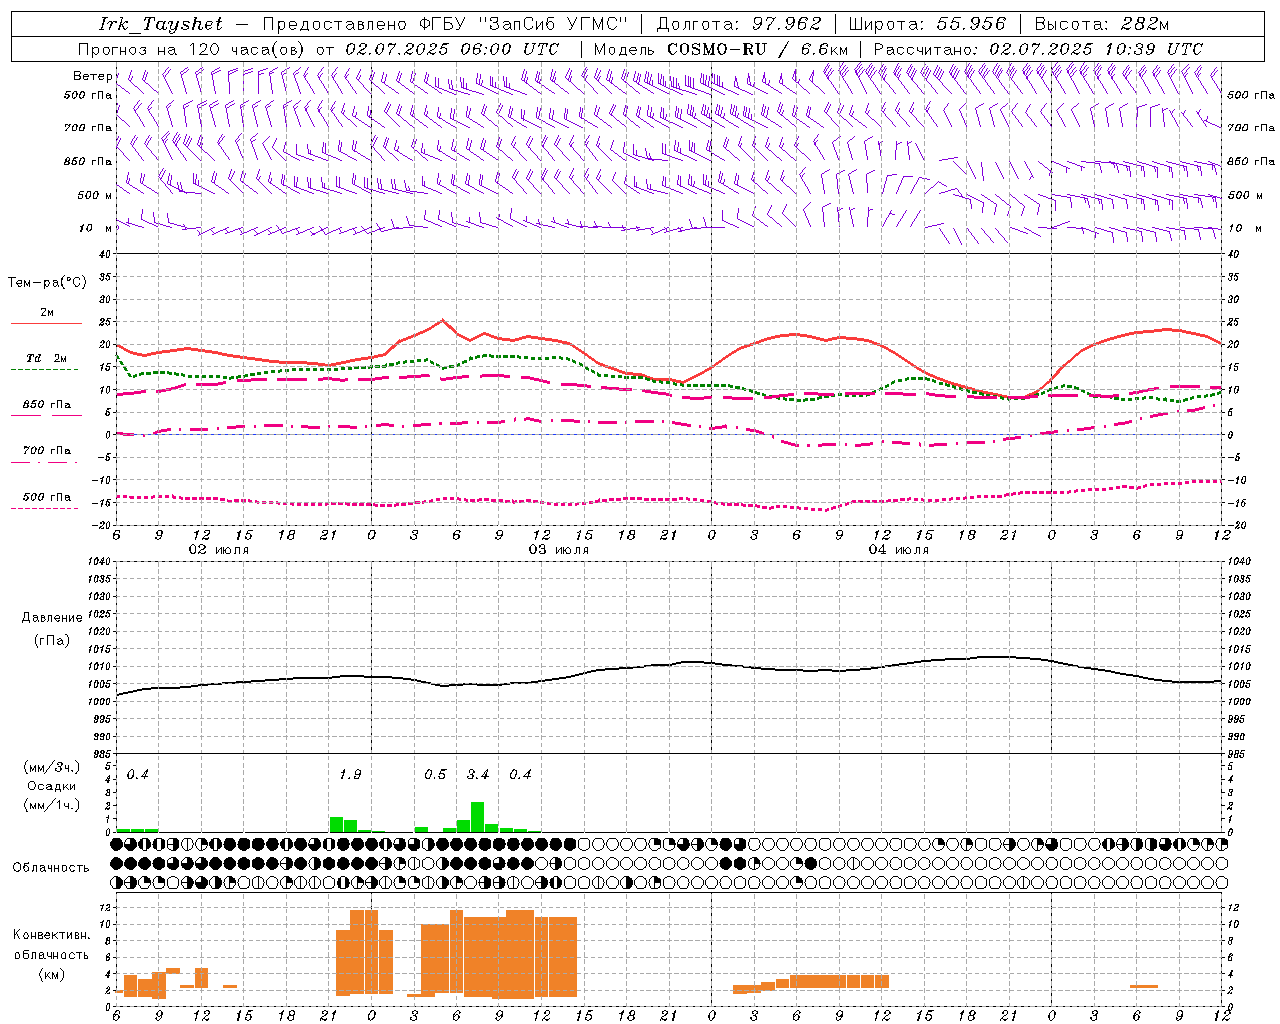Select the Давление pressure panel label
1280x1024 pixels.
(52, 618)
